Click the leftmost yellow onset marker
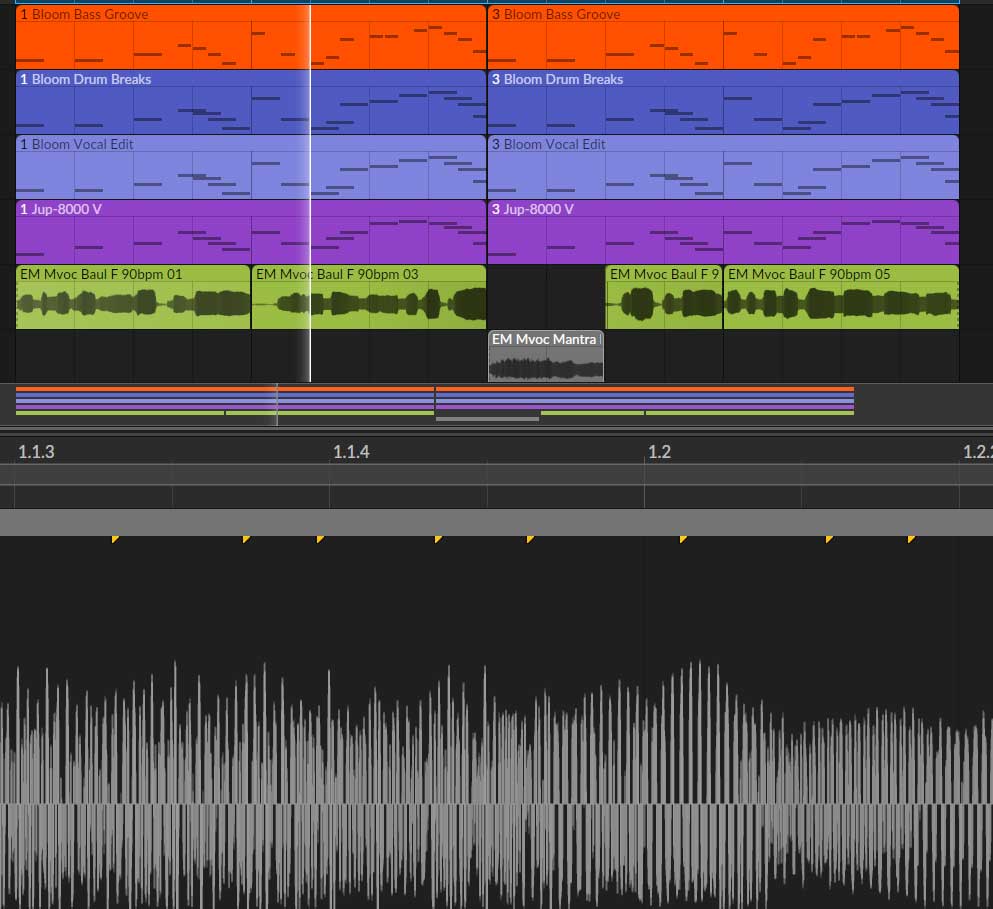 point(115,540)
